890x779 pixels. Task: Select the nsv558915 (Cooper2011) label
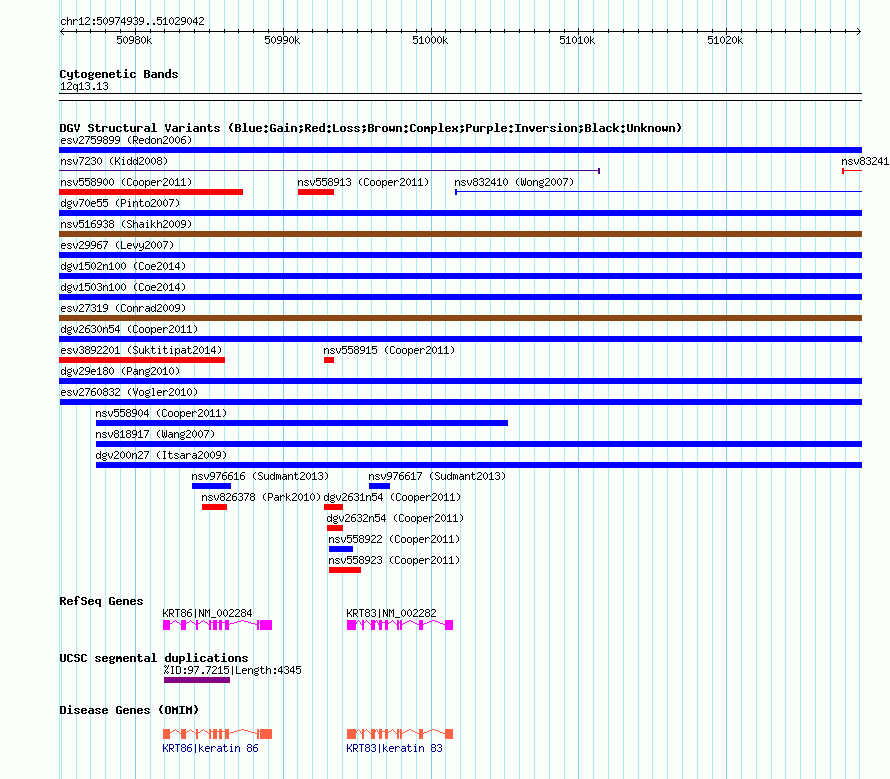click(389, 350)
